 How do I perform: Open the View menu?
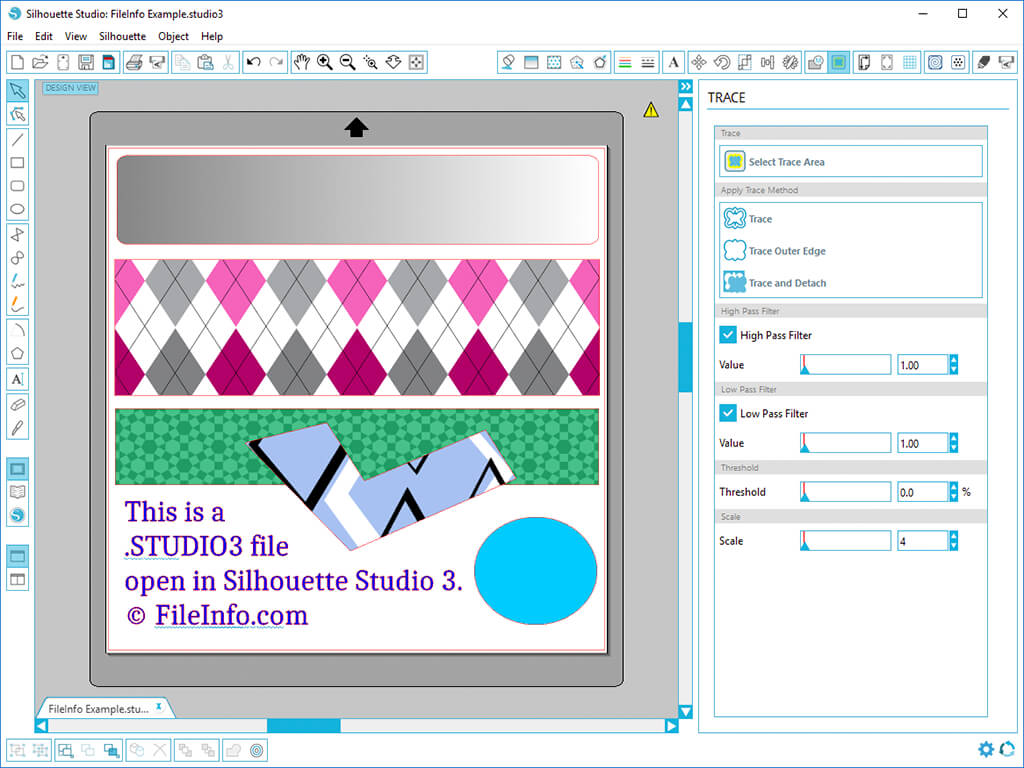pos(76,37)
